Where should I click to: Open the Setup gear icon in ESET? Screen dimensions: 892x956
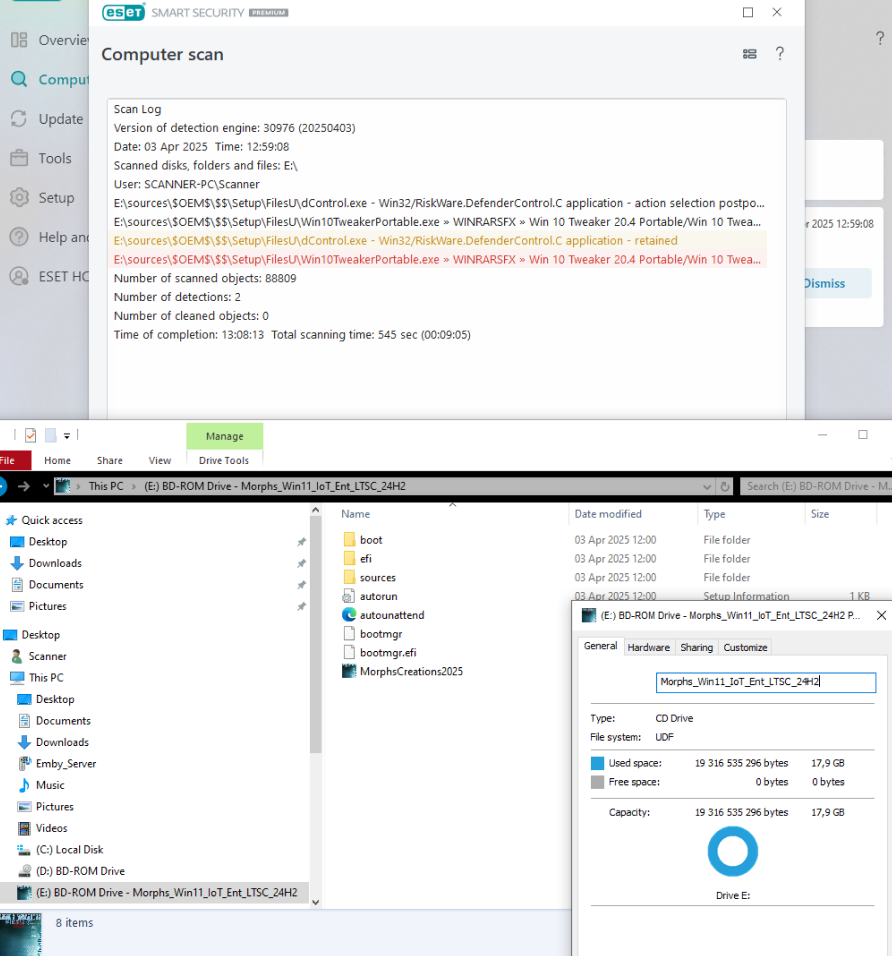coord(20,198)
